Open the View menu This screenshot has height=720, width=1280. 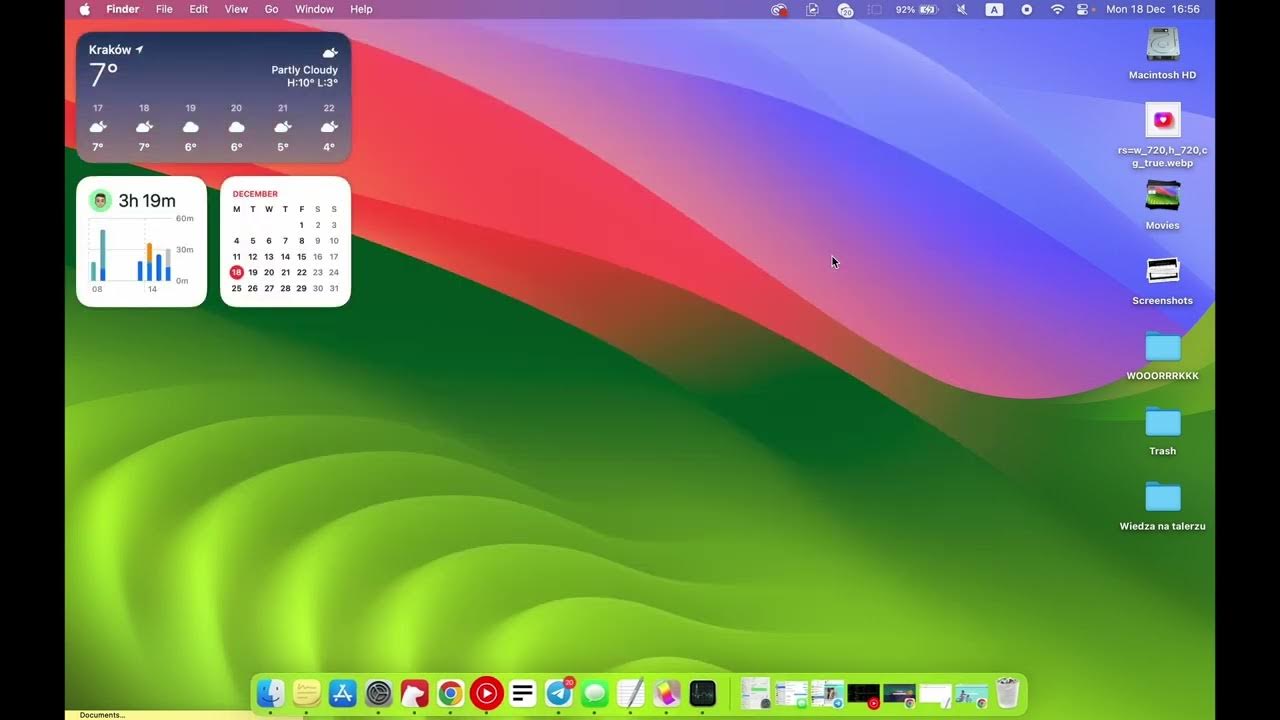pyautogui.click(x=236, y=9)
